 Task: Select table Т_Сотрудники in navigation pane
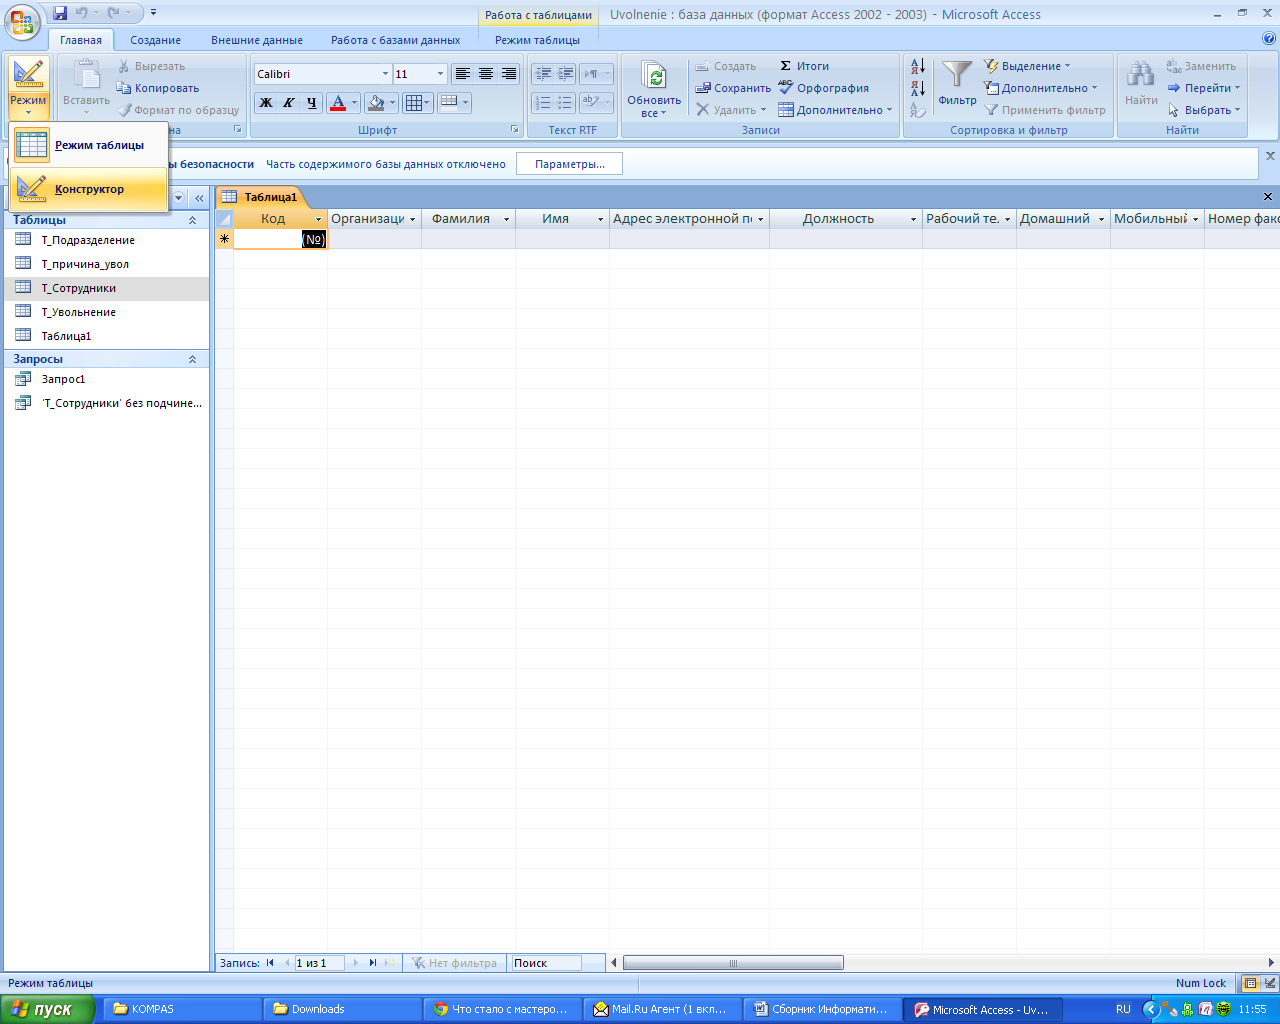pyautogui.click(x=107, y=288)
